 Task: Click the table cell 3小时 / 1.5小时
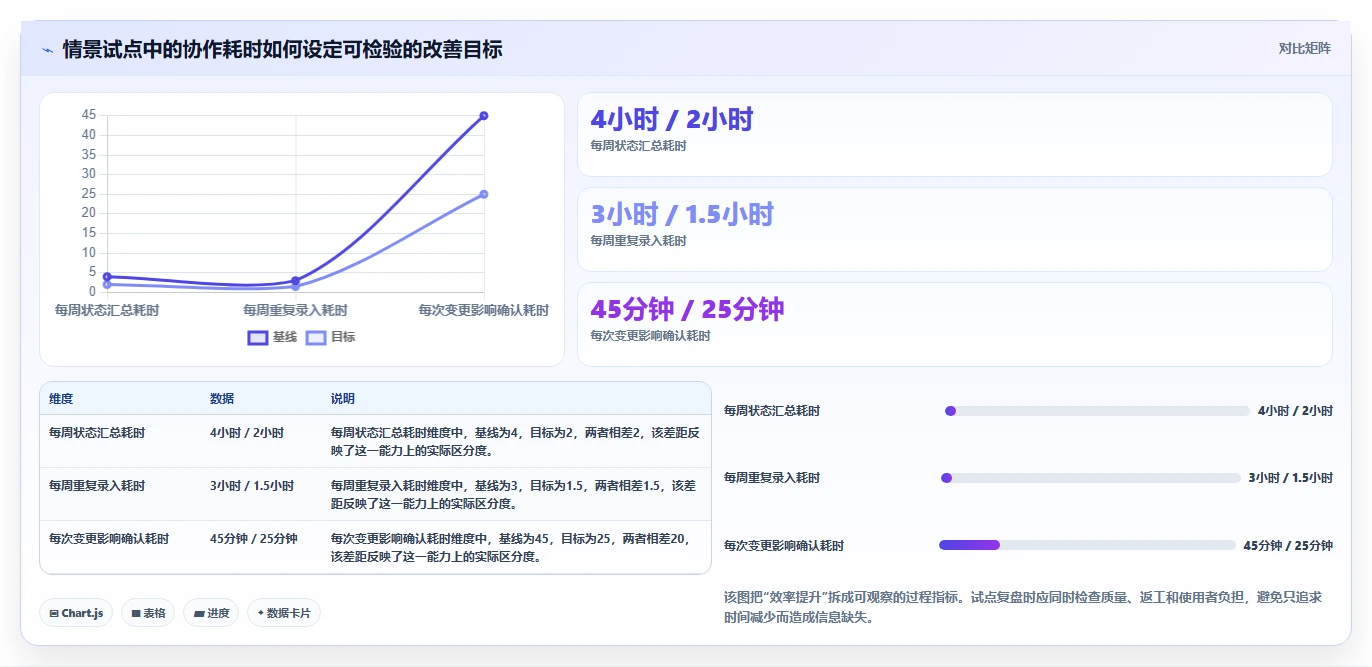252,485
